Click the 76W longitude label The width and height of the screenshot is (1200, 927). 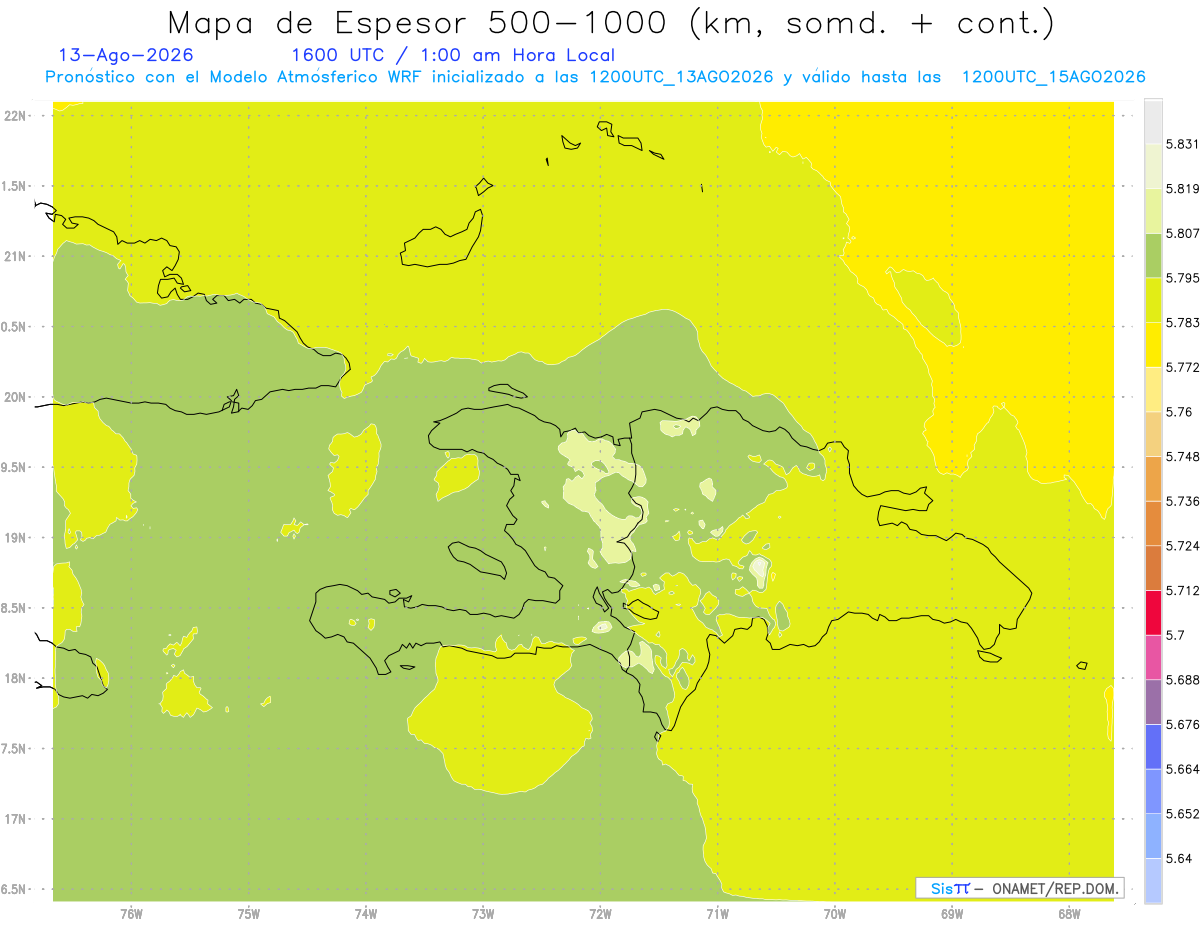tap(131, 913)
